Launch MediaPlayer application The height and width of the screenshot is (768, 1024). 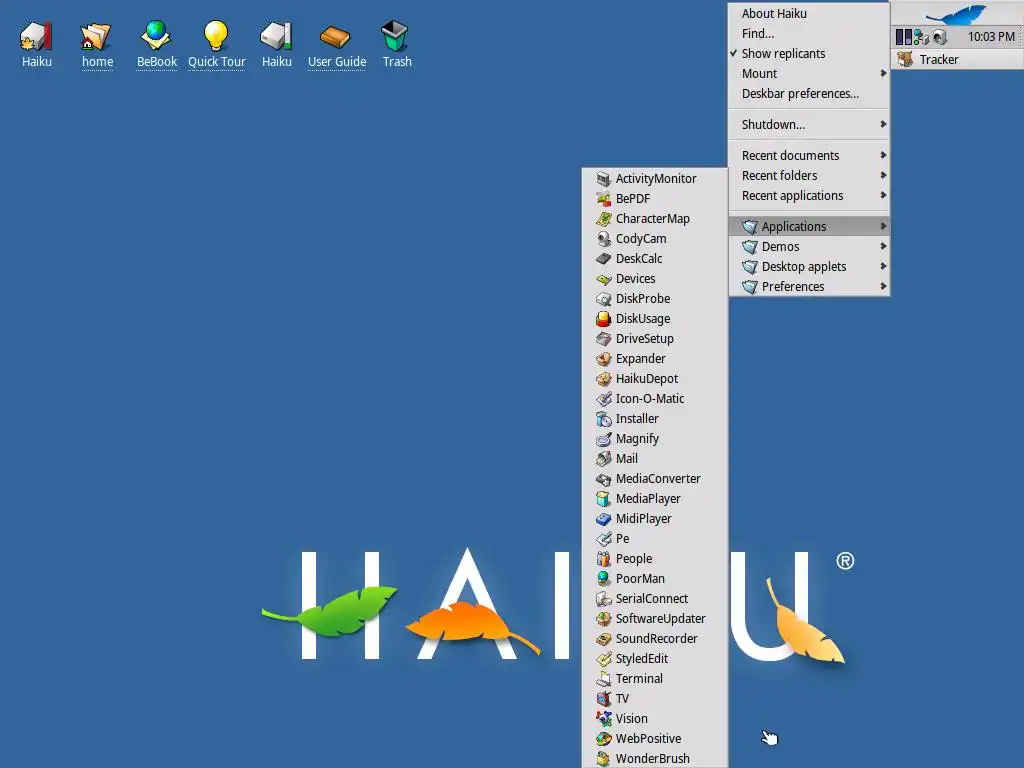pyautogui.click(x=654, y=499)
